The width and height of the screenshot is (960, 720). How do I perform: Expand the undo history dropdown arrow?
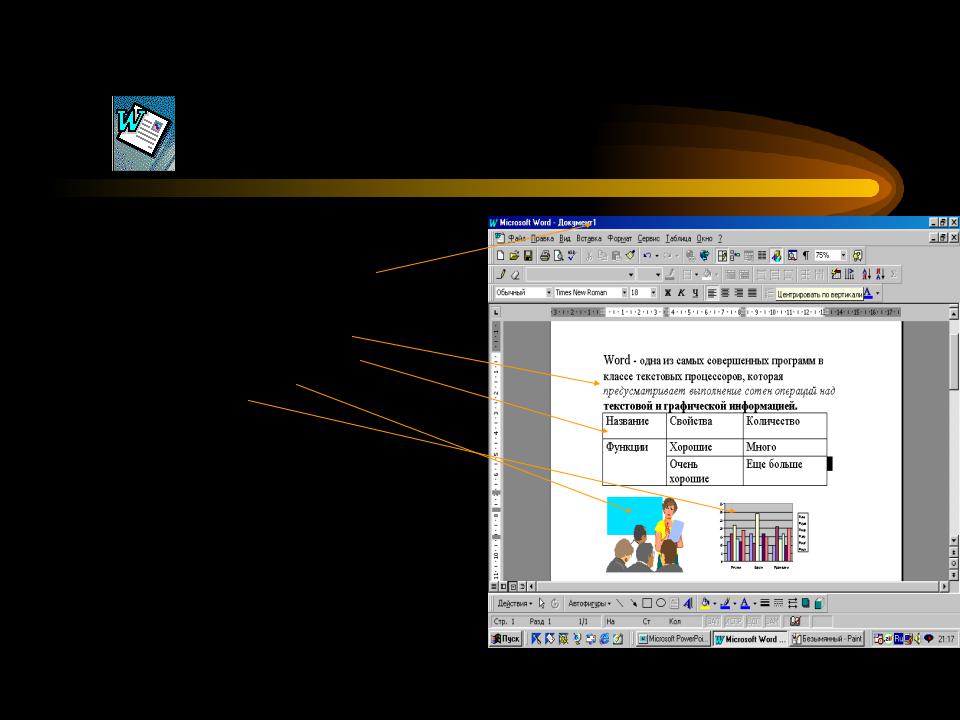(657, 256)
